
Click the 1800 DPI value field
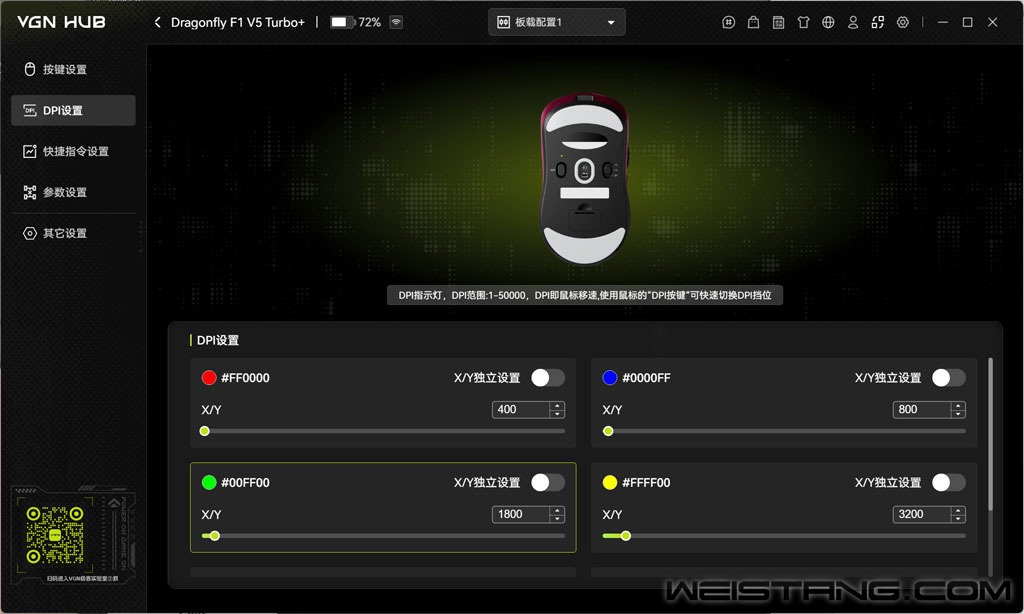tap(521, 514)
